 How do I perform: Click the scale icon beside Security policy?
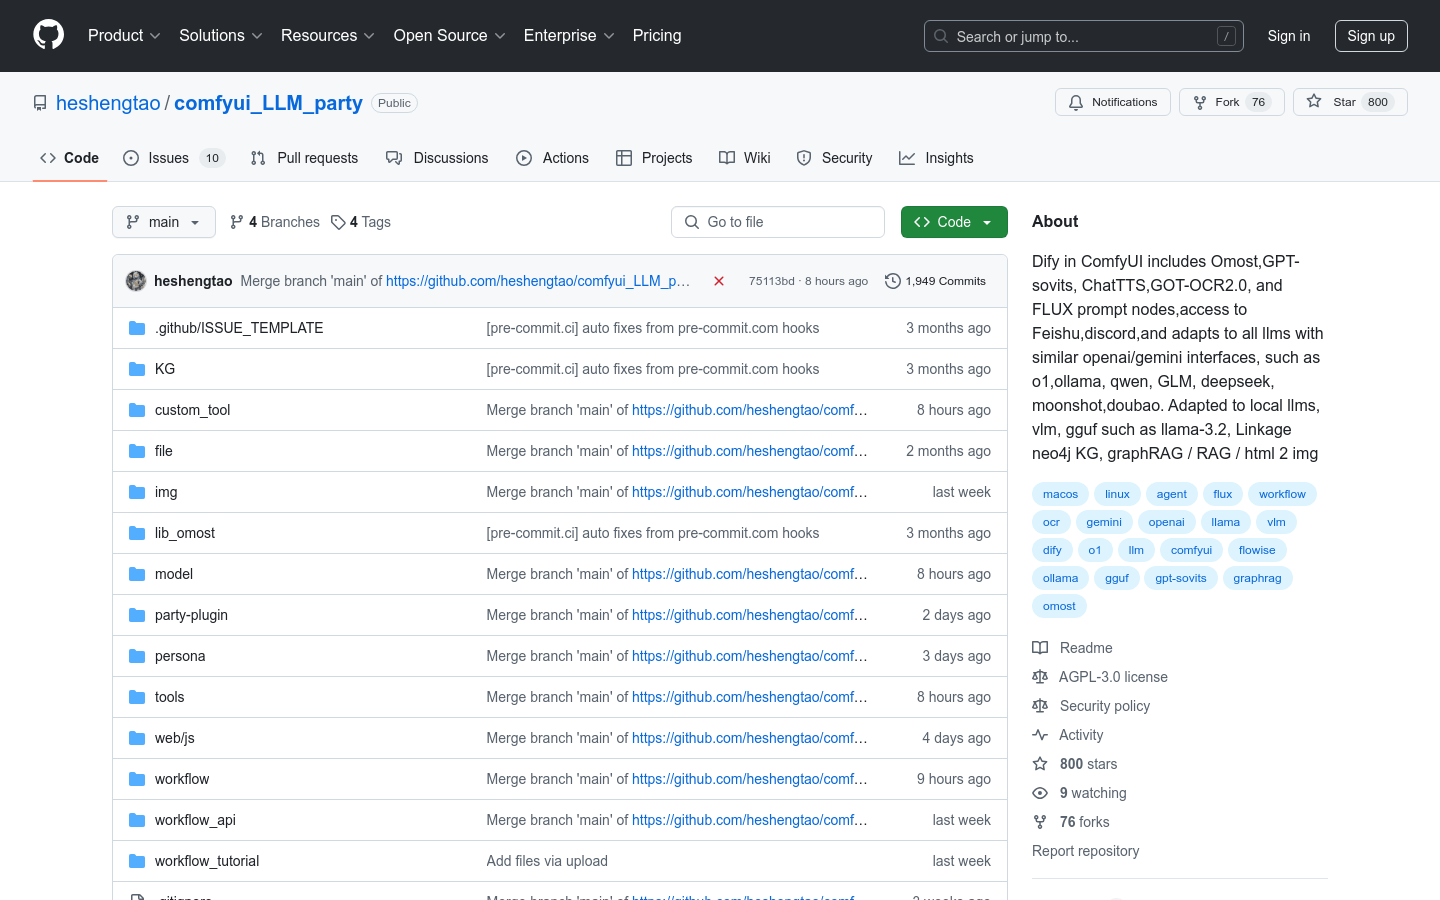coord(1040,706)
